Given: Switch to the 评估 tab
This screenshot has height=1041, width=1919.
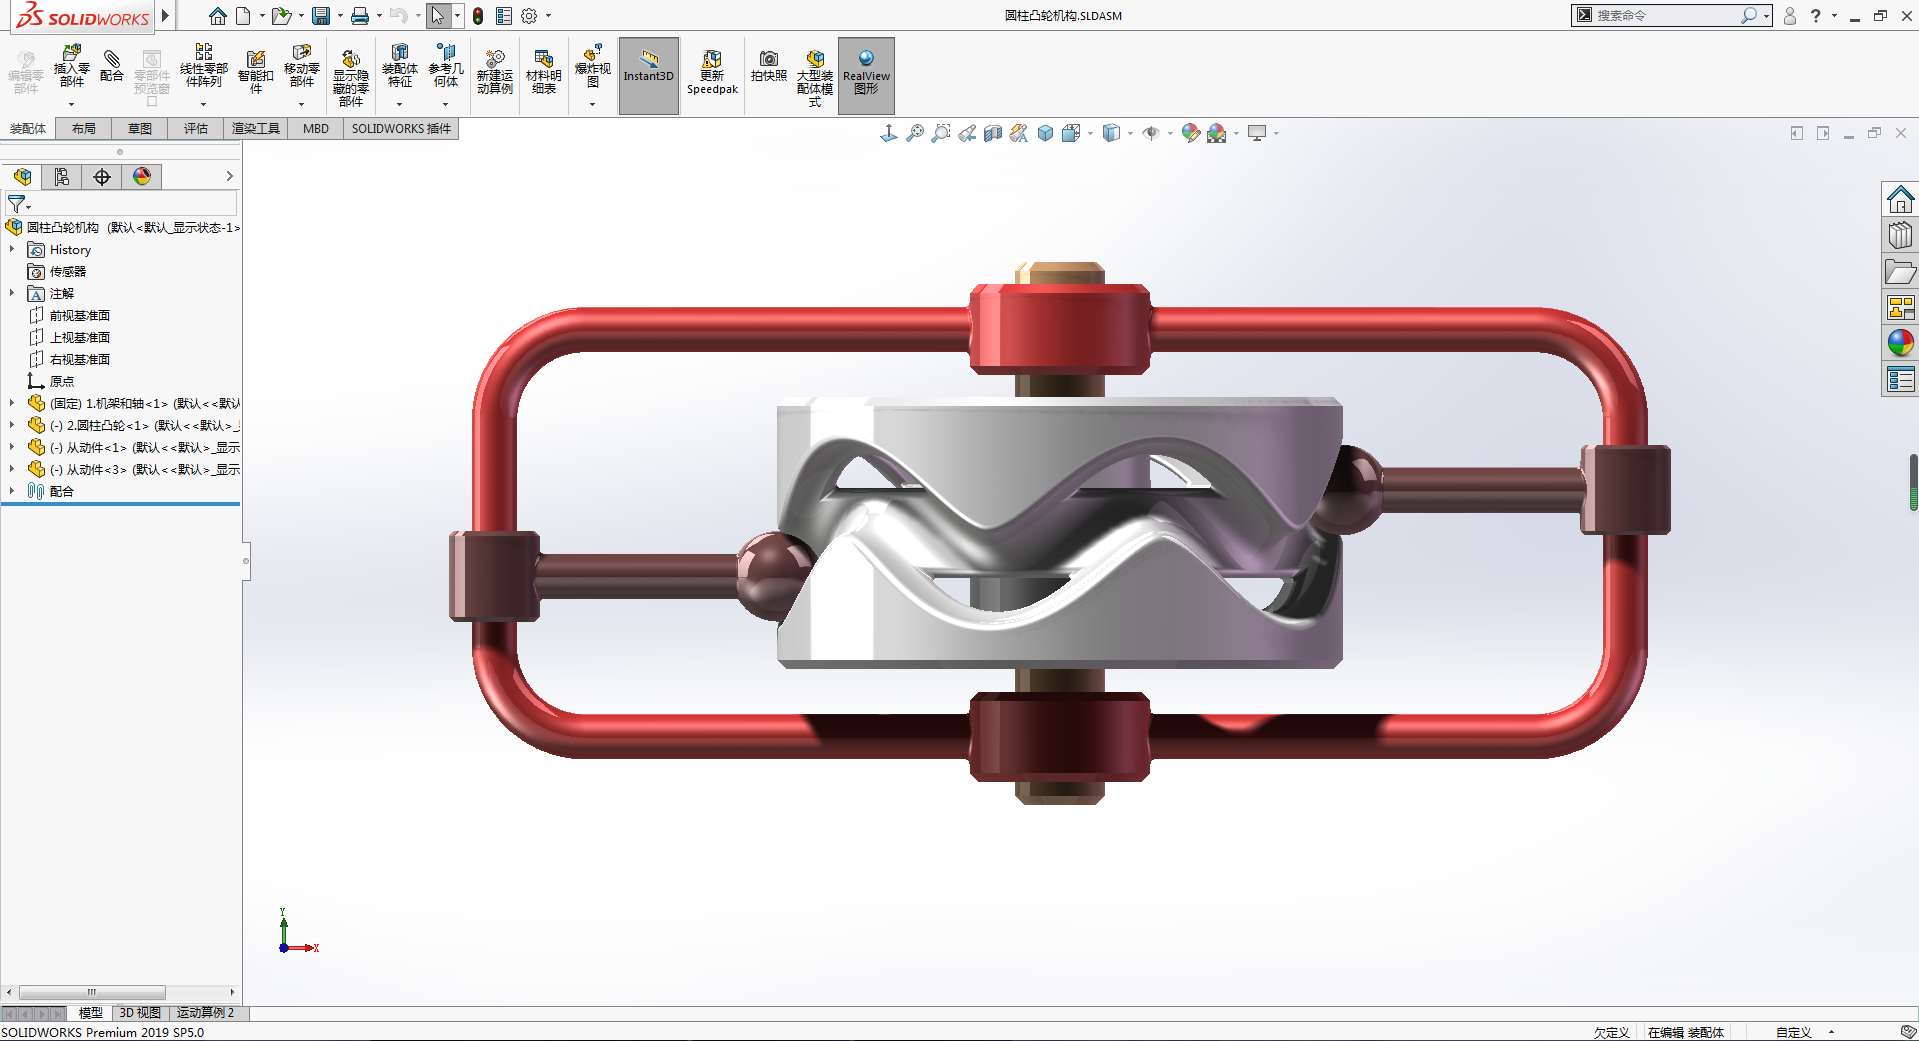Looking at the screenshot, I should (195, 128).
